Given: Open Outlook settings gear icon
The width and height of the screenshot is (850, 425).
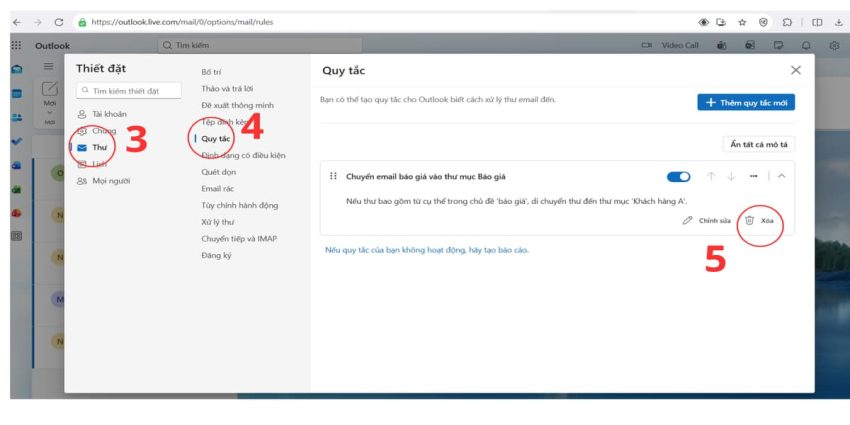Looking at the screenshot, I should pos(834,46).
